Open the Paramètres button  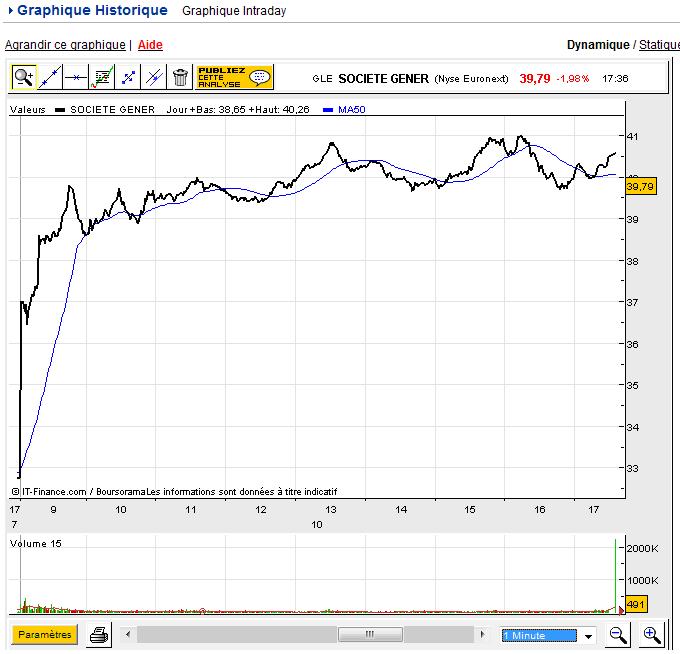pyautogui.click(x=45, y=635)
